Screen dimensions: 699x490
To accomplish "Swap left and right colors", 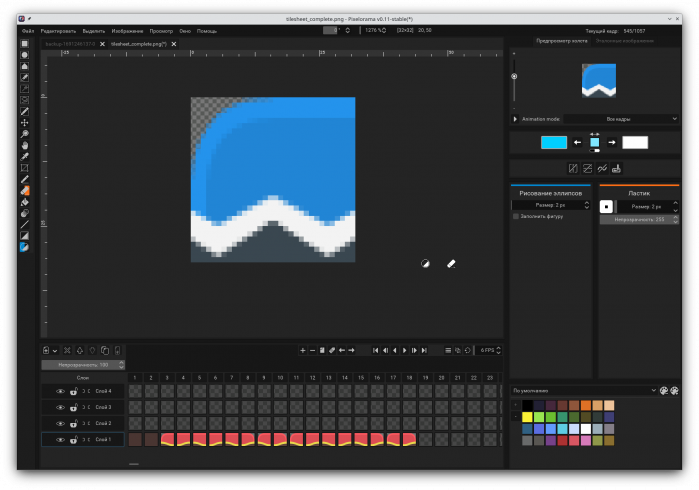I will tap(595, 134).
